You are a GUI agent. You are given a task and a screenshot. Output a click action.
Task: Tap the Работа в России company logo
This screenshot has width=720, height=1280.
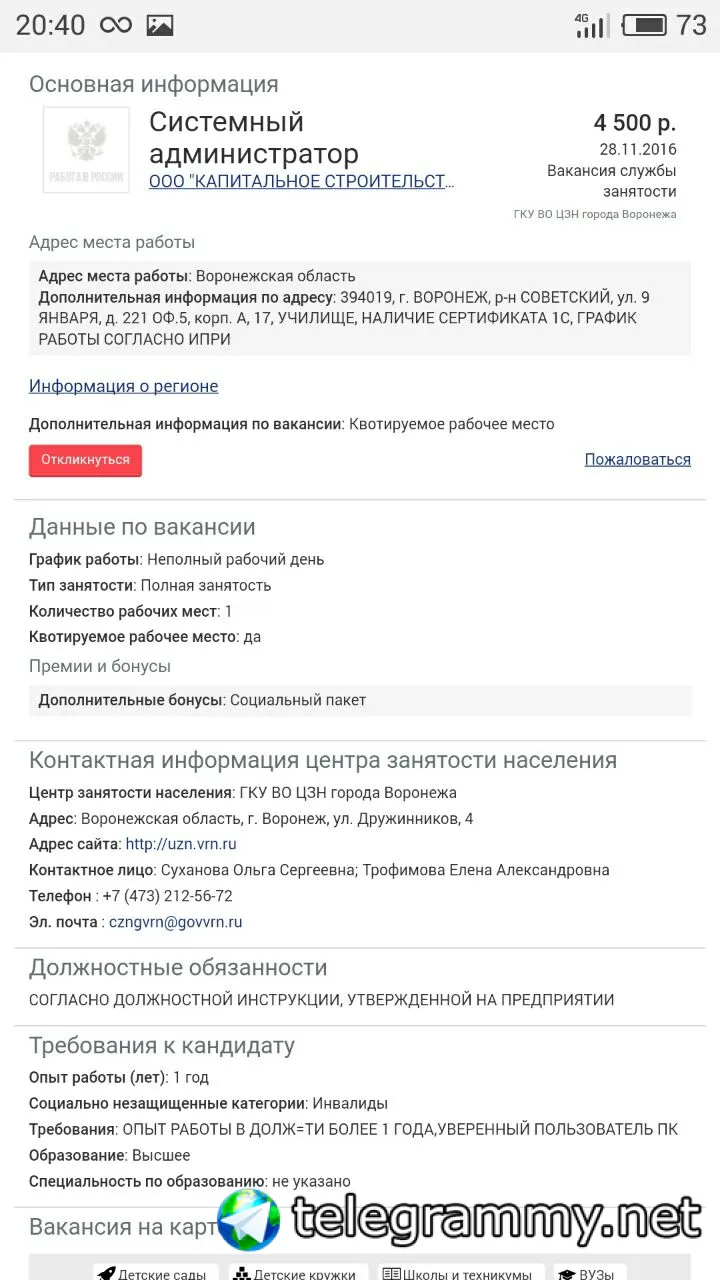pyautogui.click(x=86, y=150)
